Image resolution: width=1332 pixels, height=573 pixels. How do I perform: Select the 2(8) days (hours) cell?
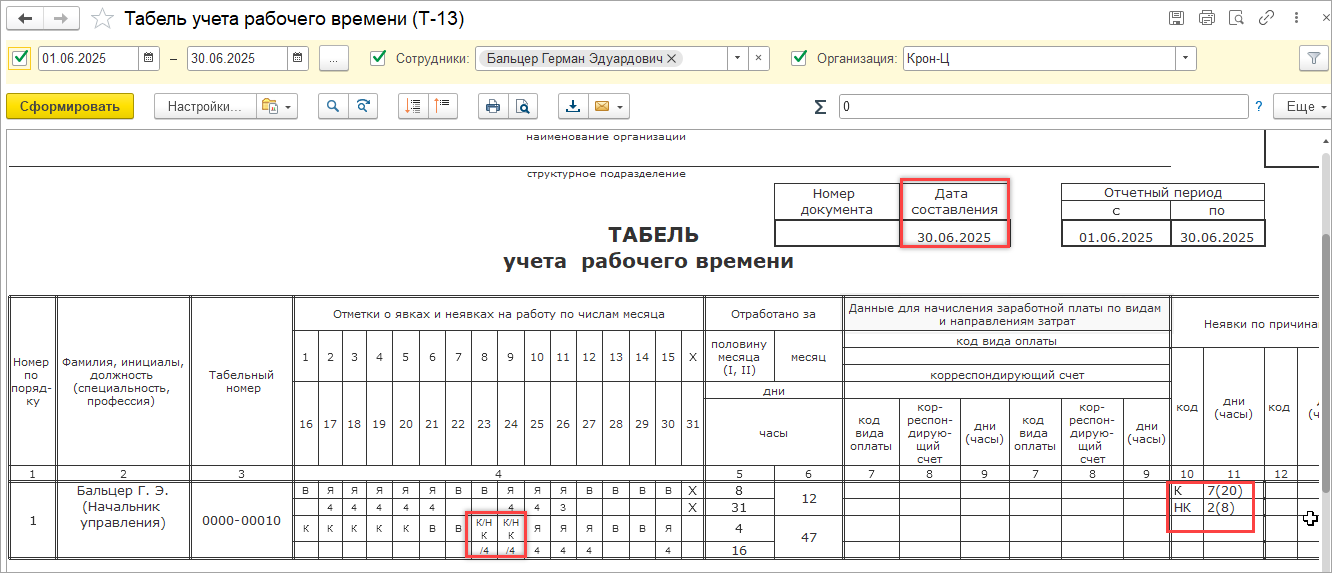(1234, 508)
